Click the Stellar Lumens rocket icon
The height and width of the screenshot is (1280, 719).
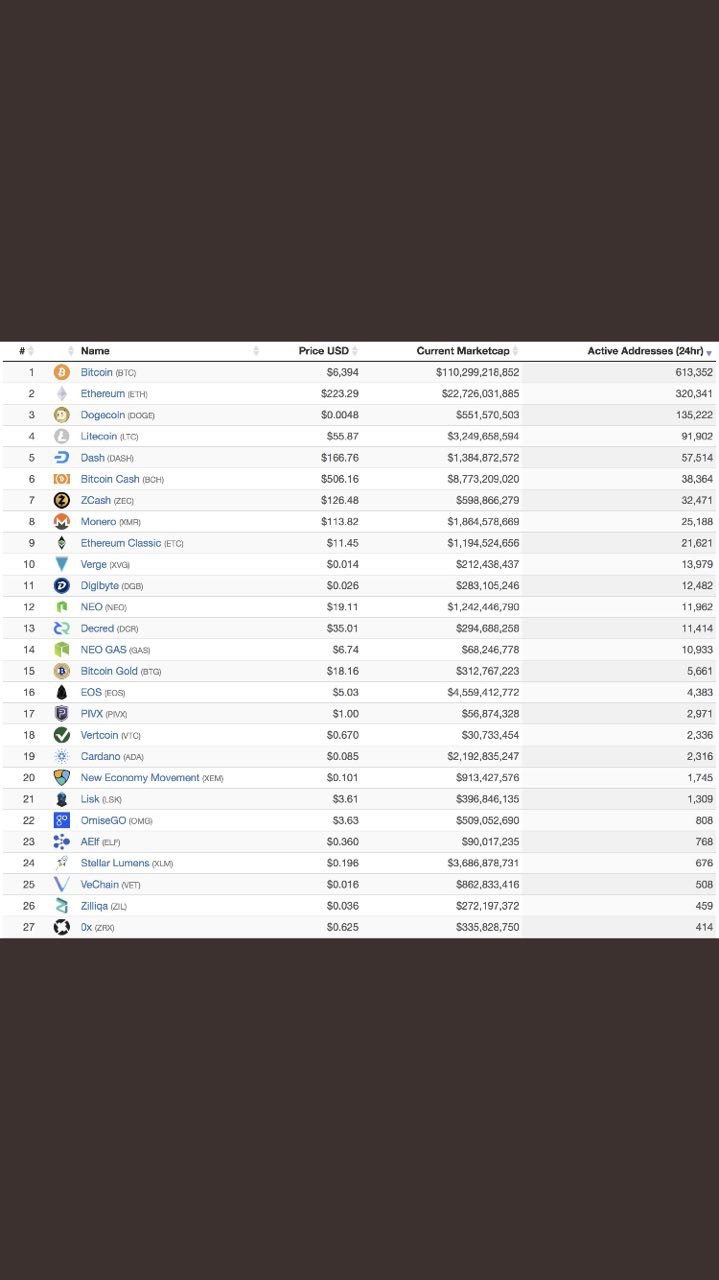pos(61,863)
